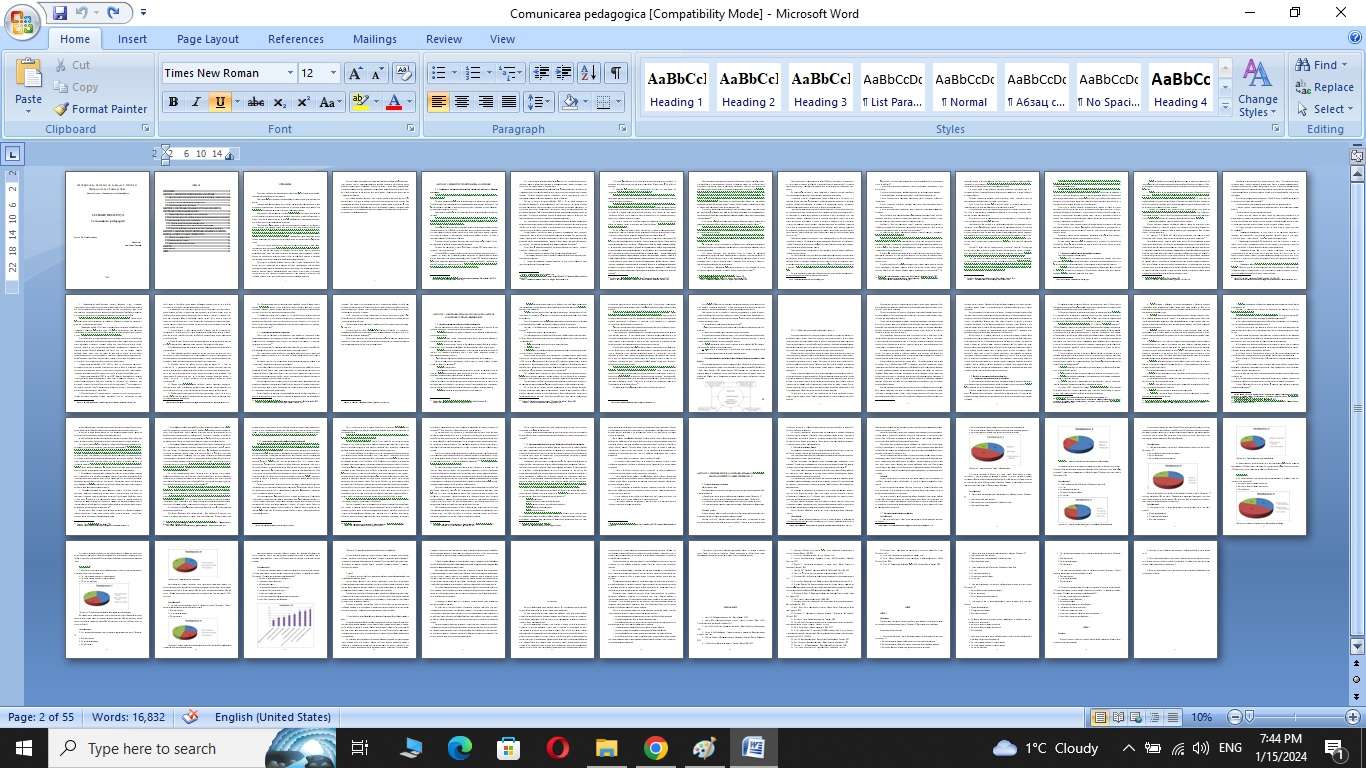Click the first page thumbnail in document

[107, 230]
